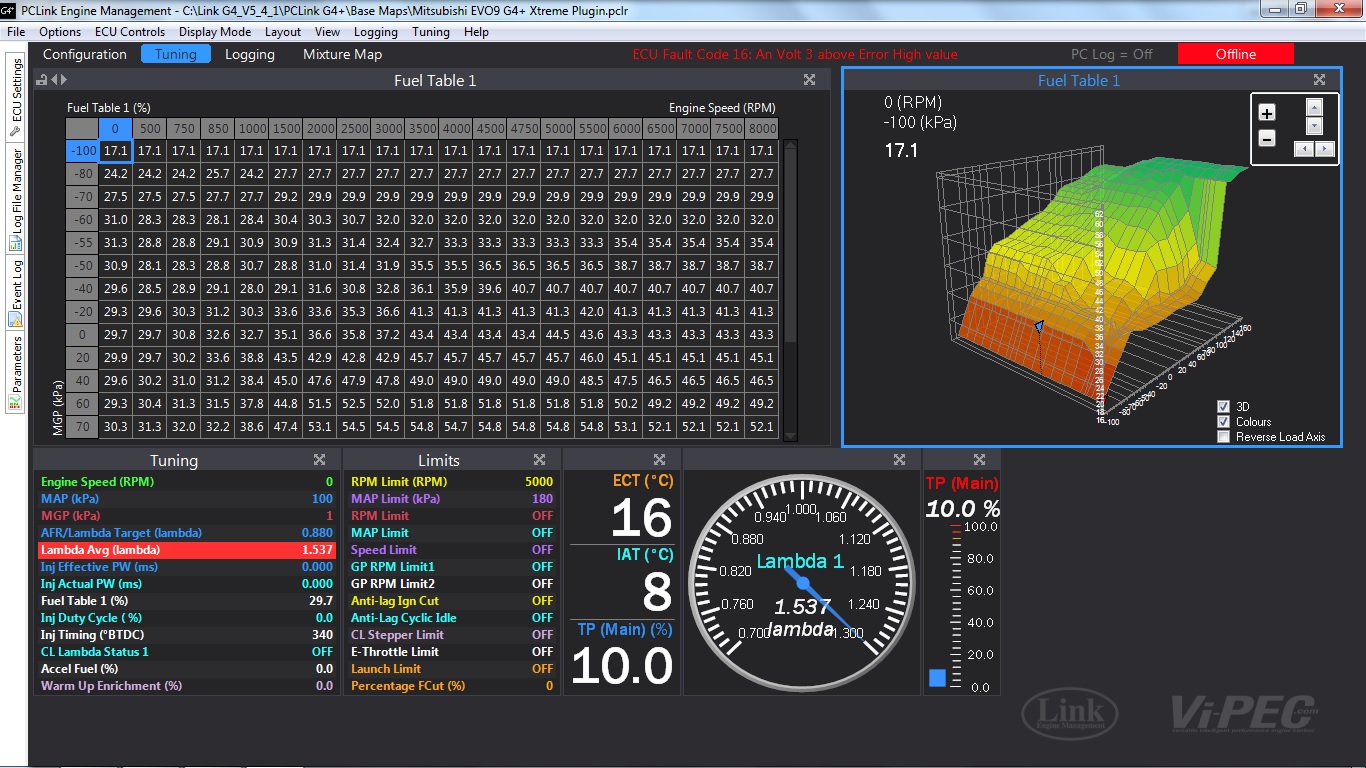Open the Logging menu in menu bar
This screenshot has width=1366, height=768.
pyautogui.click(x=376, y=32)
